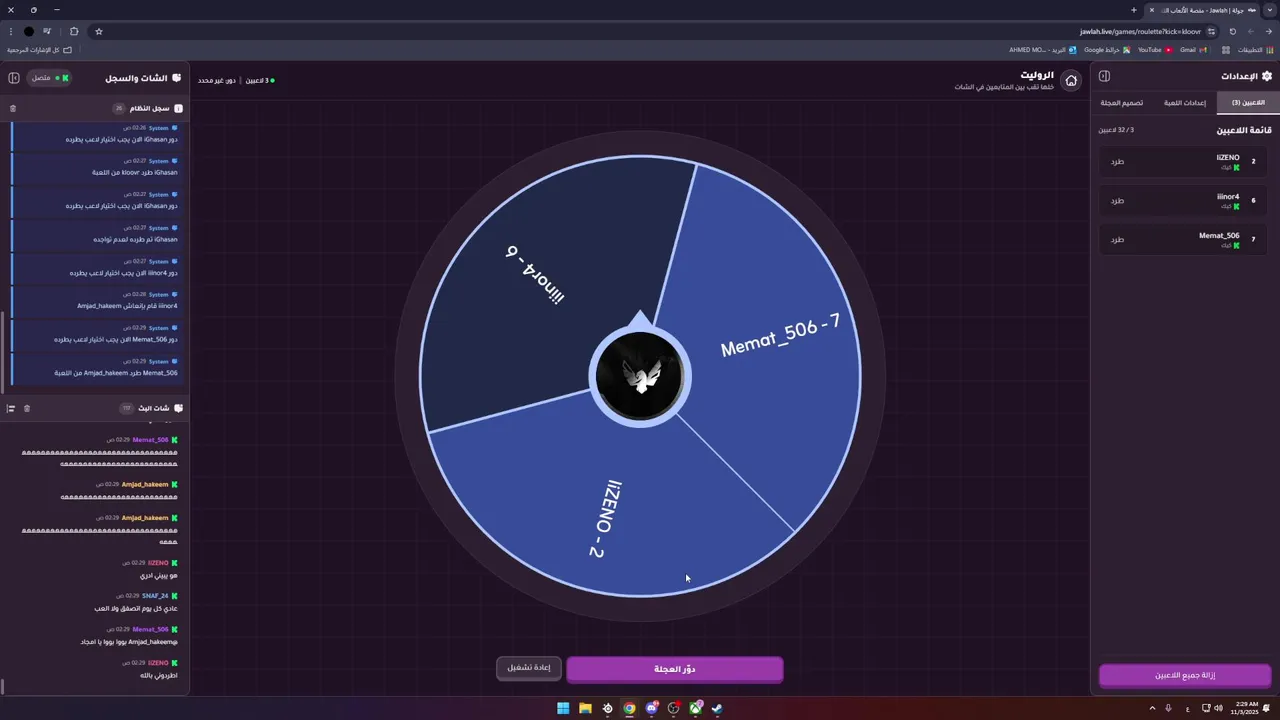1280x720 pixels.
Task: Open Google Maps bookmark
Action: point(1107,50)
